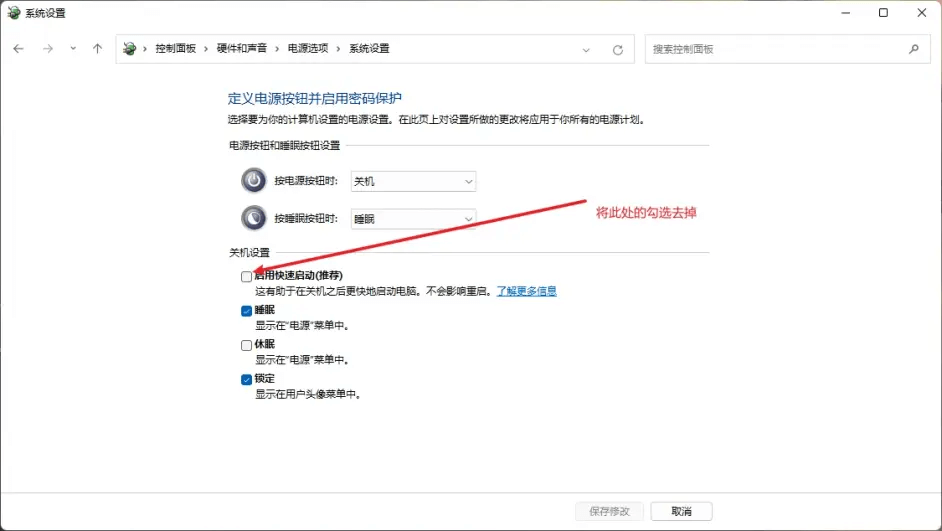Open the 按电源按钮时 dropdown
Image resolution: width=942 pixels, height=531 pixels.
coord(413,181)
